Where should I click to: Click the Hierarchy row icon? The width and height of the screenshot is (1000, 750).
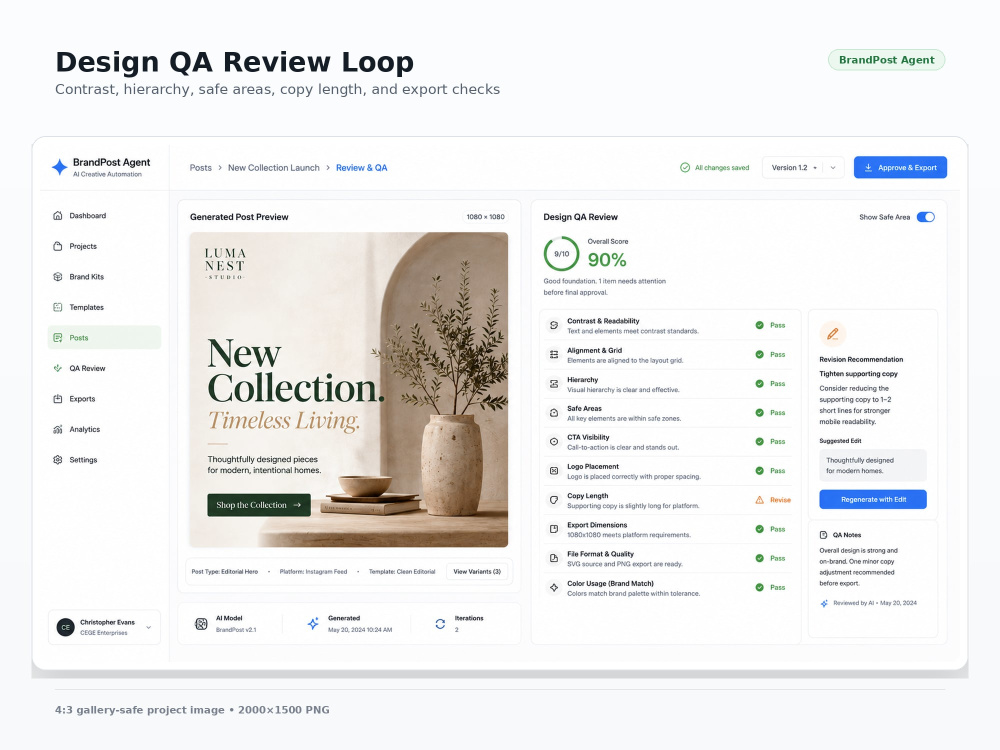[554, 384]
